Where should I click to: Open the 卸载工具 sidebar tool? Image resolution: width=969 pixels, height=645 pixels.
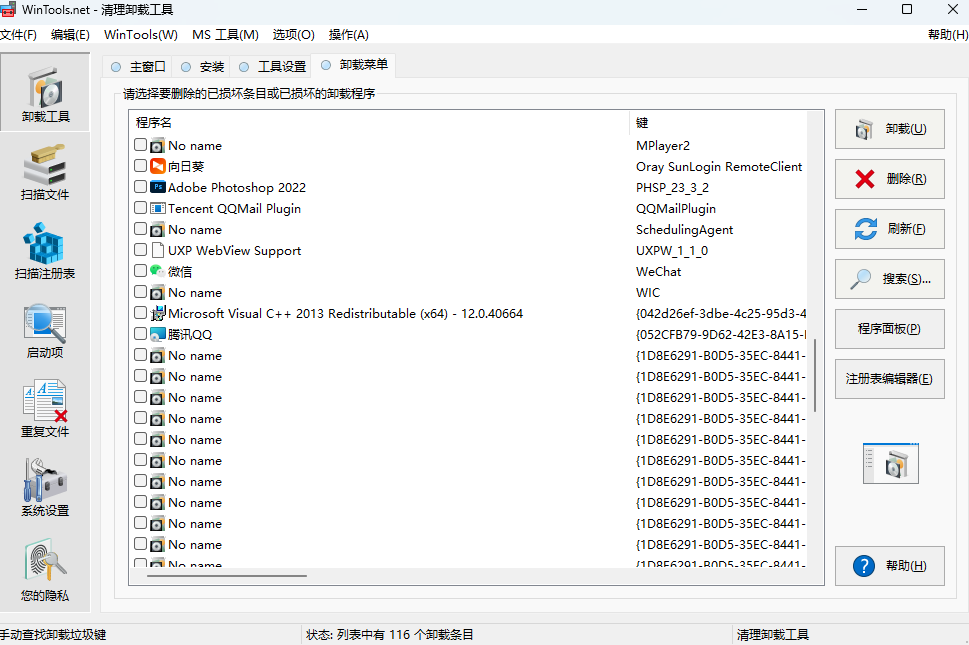click(x=45, y=93)
